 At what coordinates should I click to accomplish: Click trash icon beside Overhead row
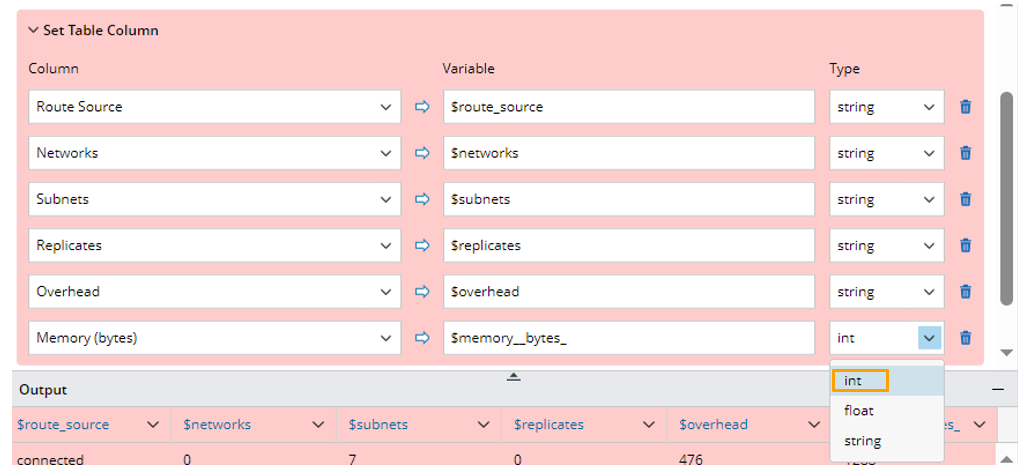tap(965, 292)
